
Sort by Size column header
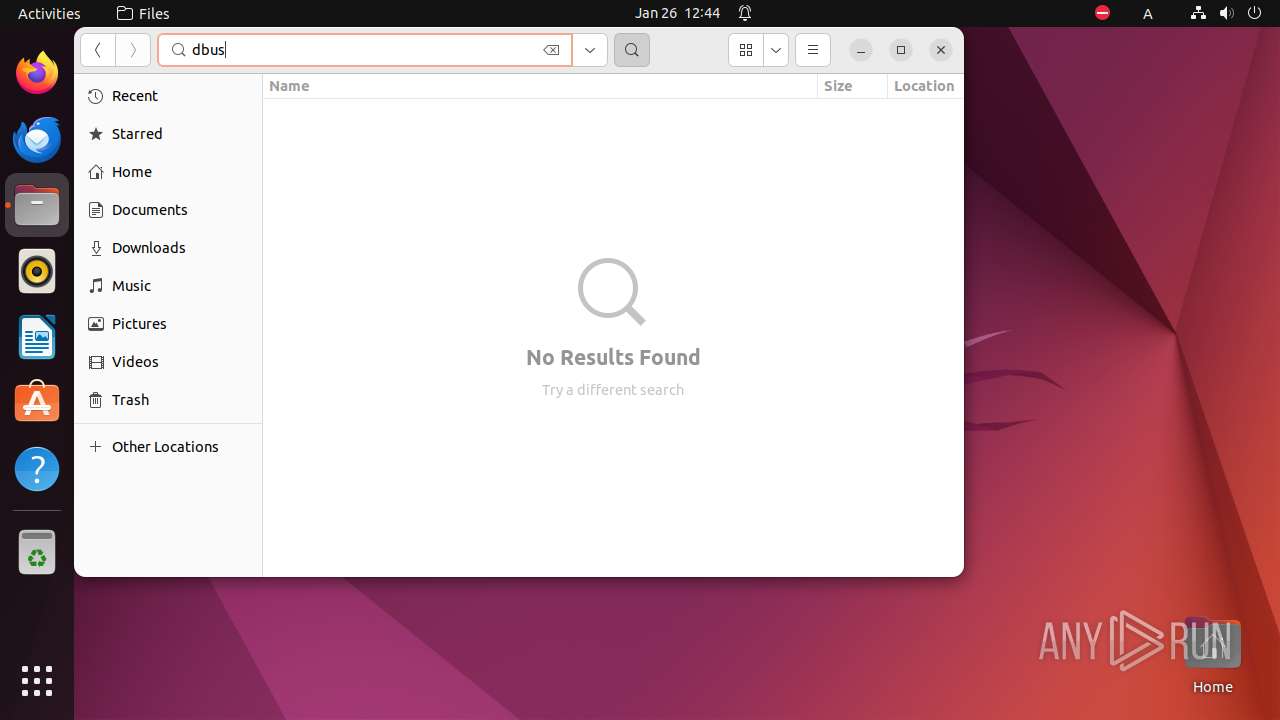(x=852, y=86)
